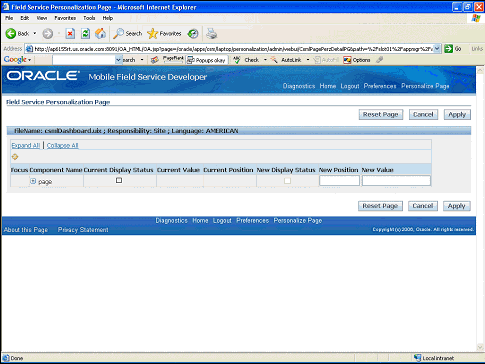Open the Help menu
The width and height of the screenshot is (485, 364).
tap(107, 18)
